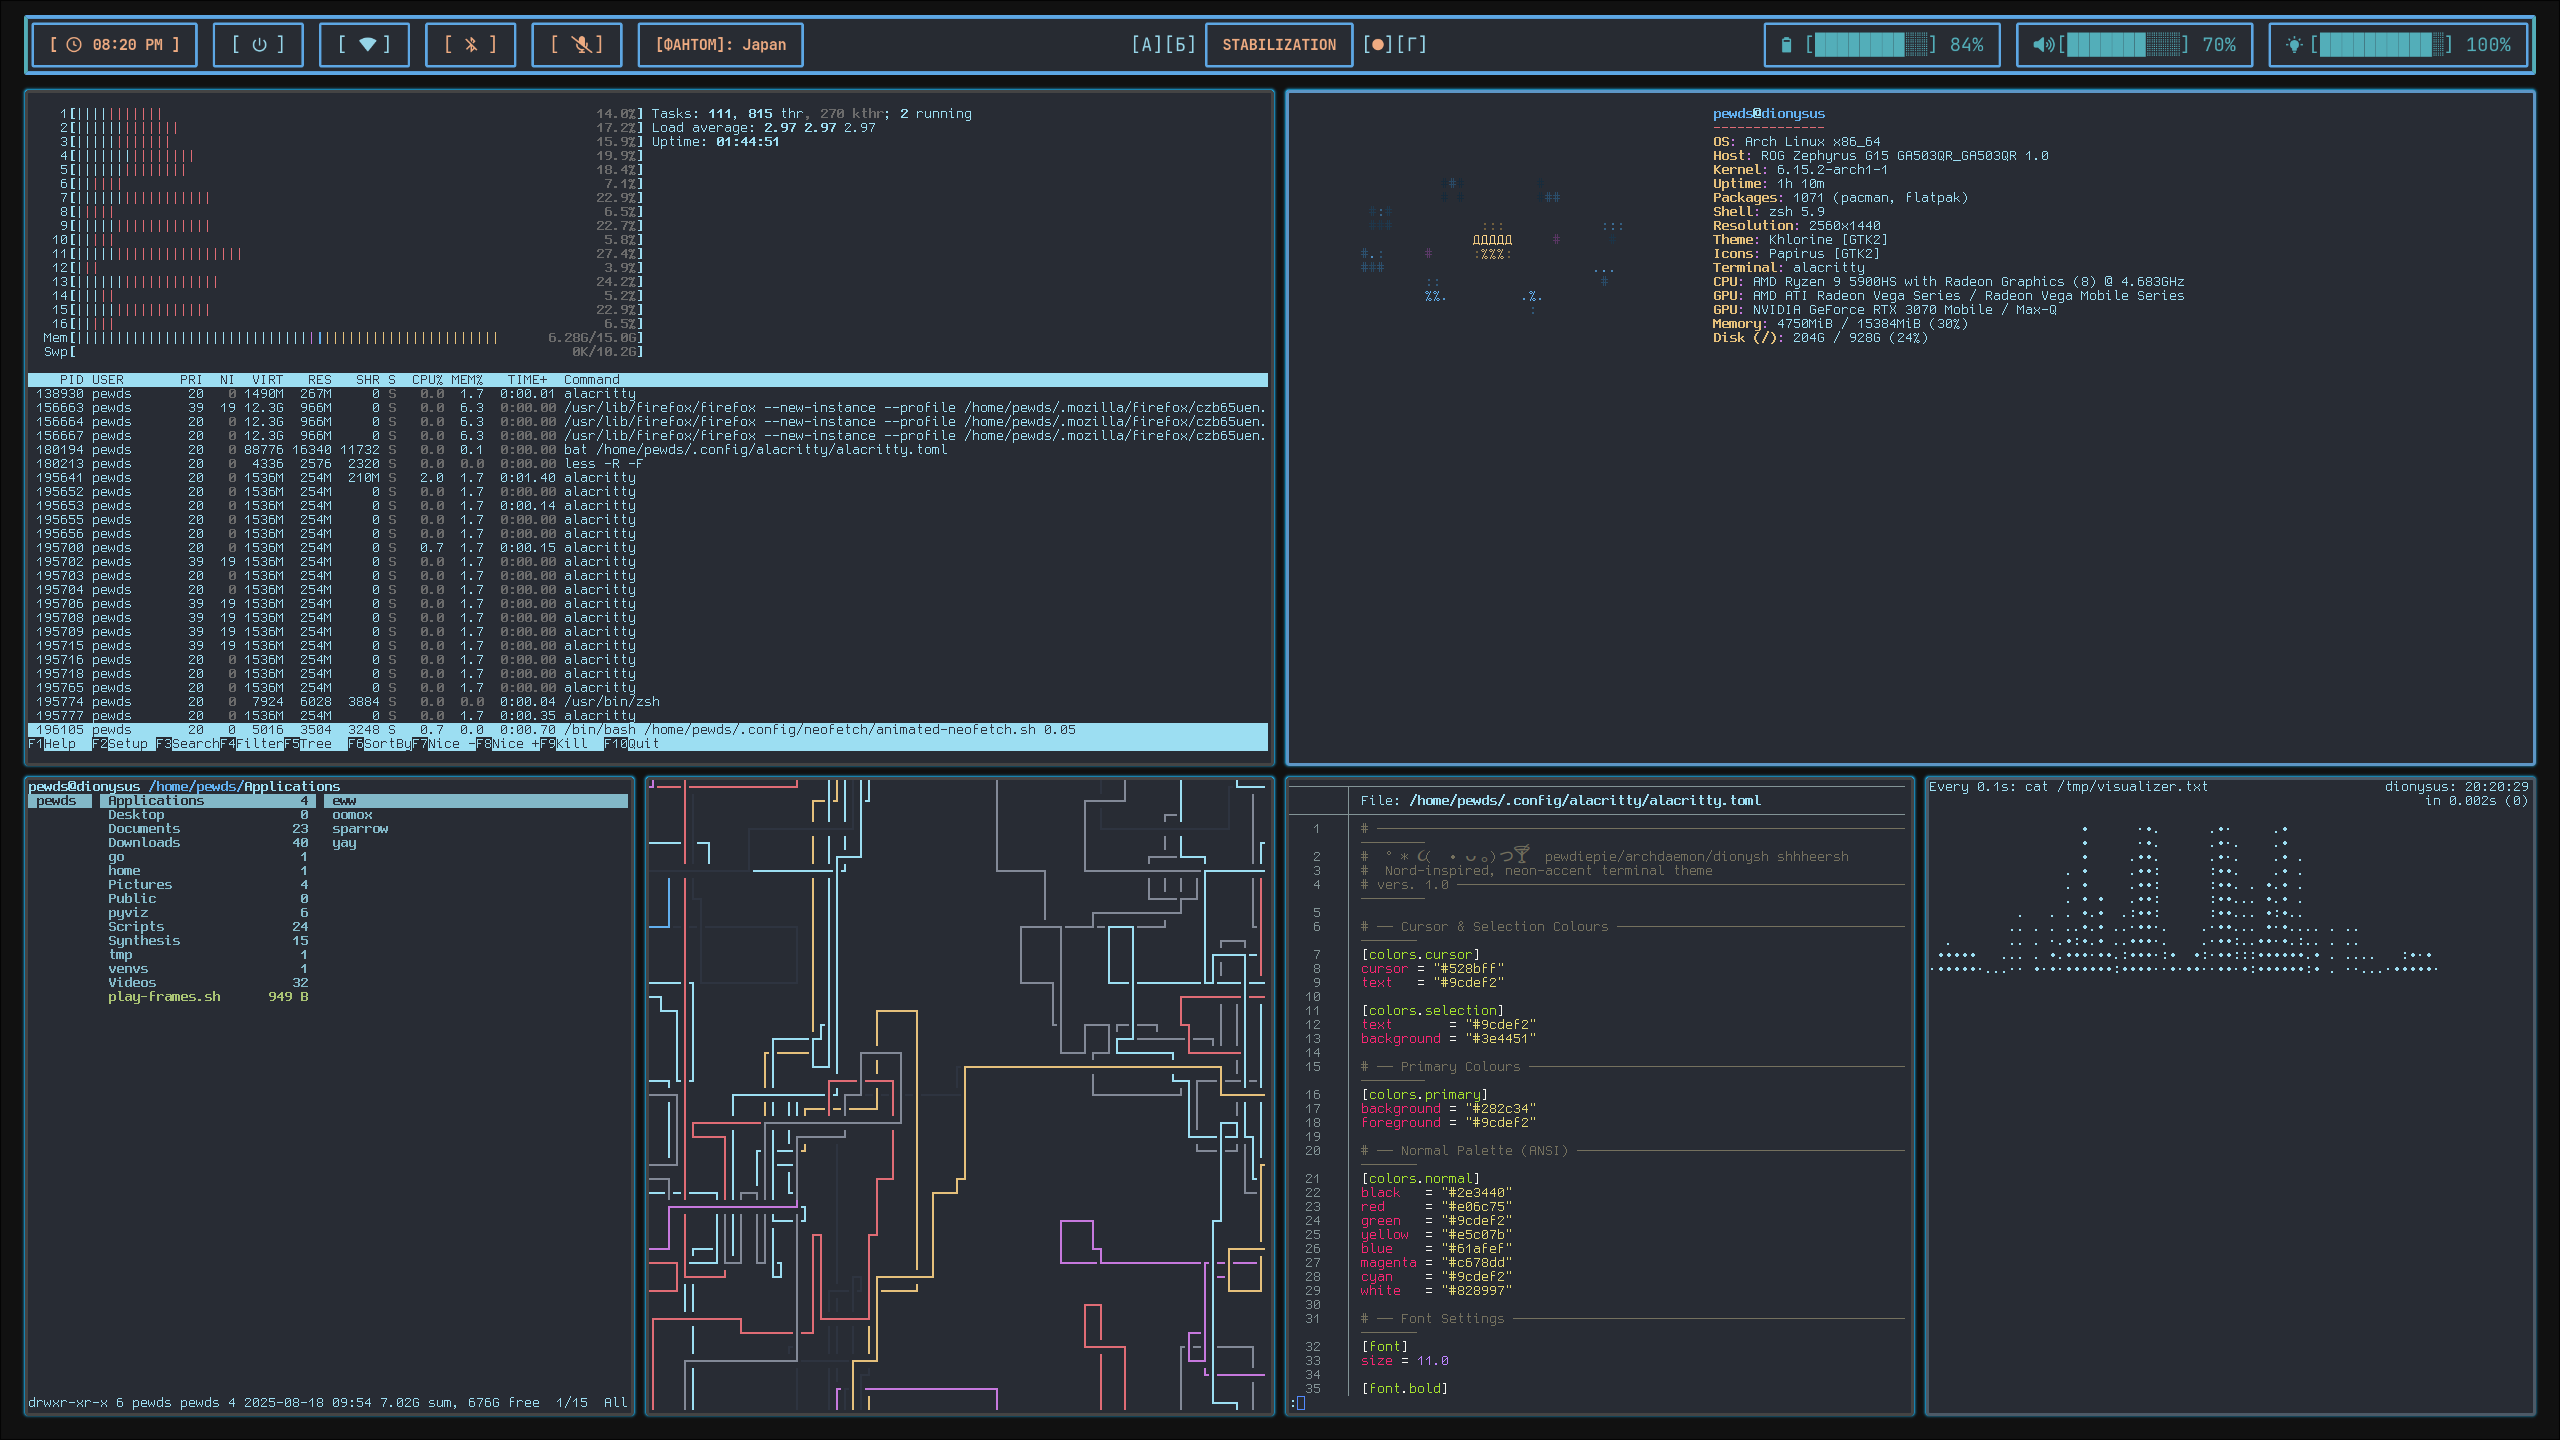Open the Documents folder in ranger
The height and width of the screenshot is (1440, 2560).
click(208, 829)
